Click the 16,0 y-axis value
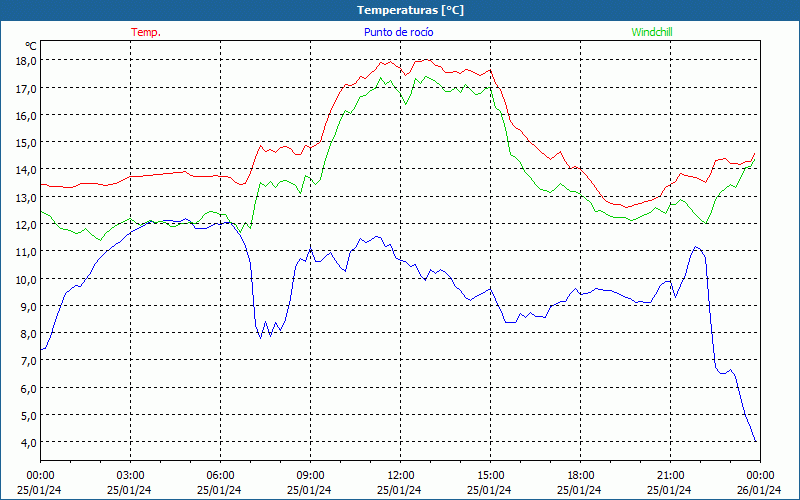The height and width of the screenshot is (500, 800). tap(27, 115)
